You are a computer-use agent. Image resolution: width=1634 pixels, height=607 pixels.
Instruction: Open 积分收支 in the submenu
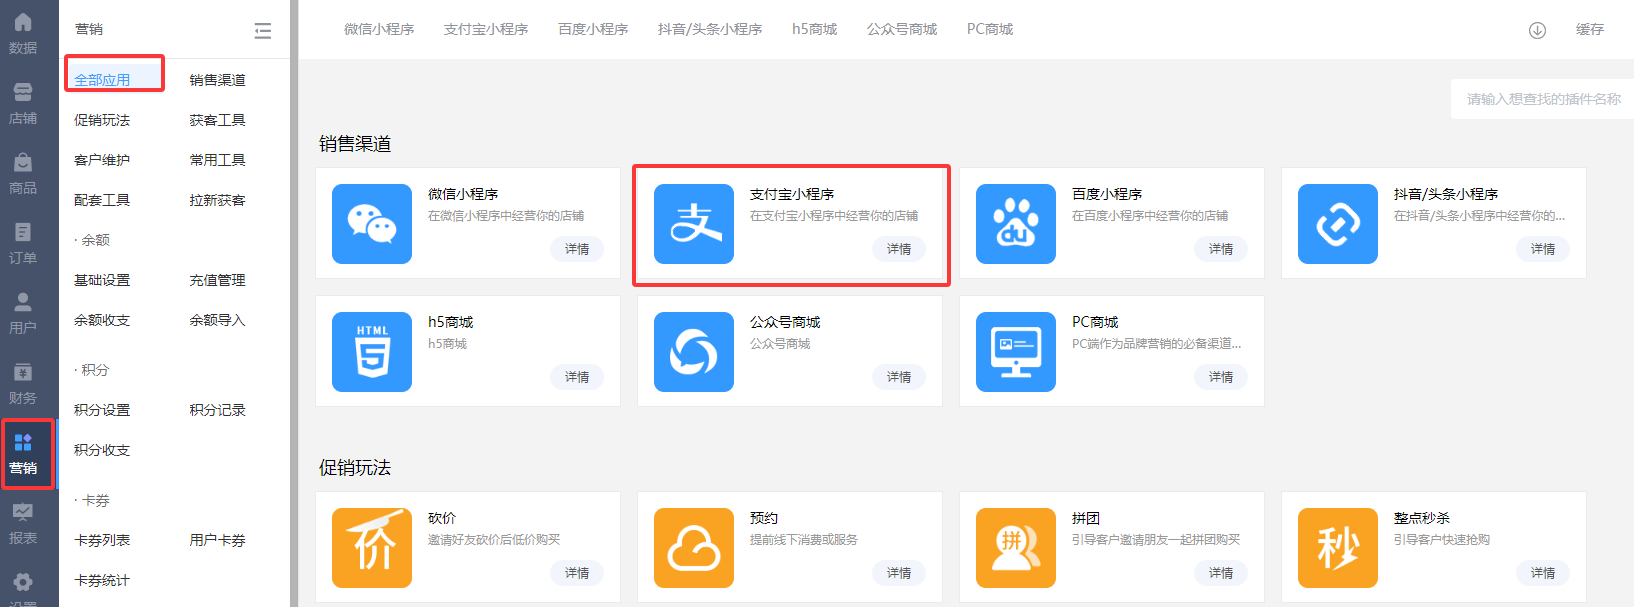pos(102,450)
